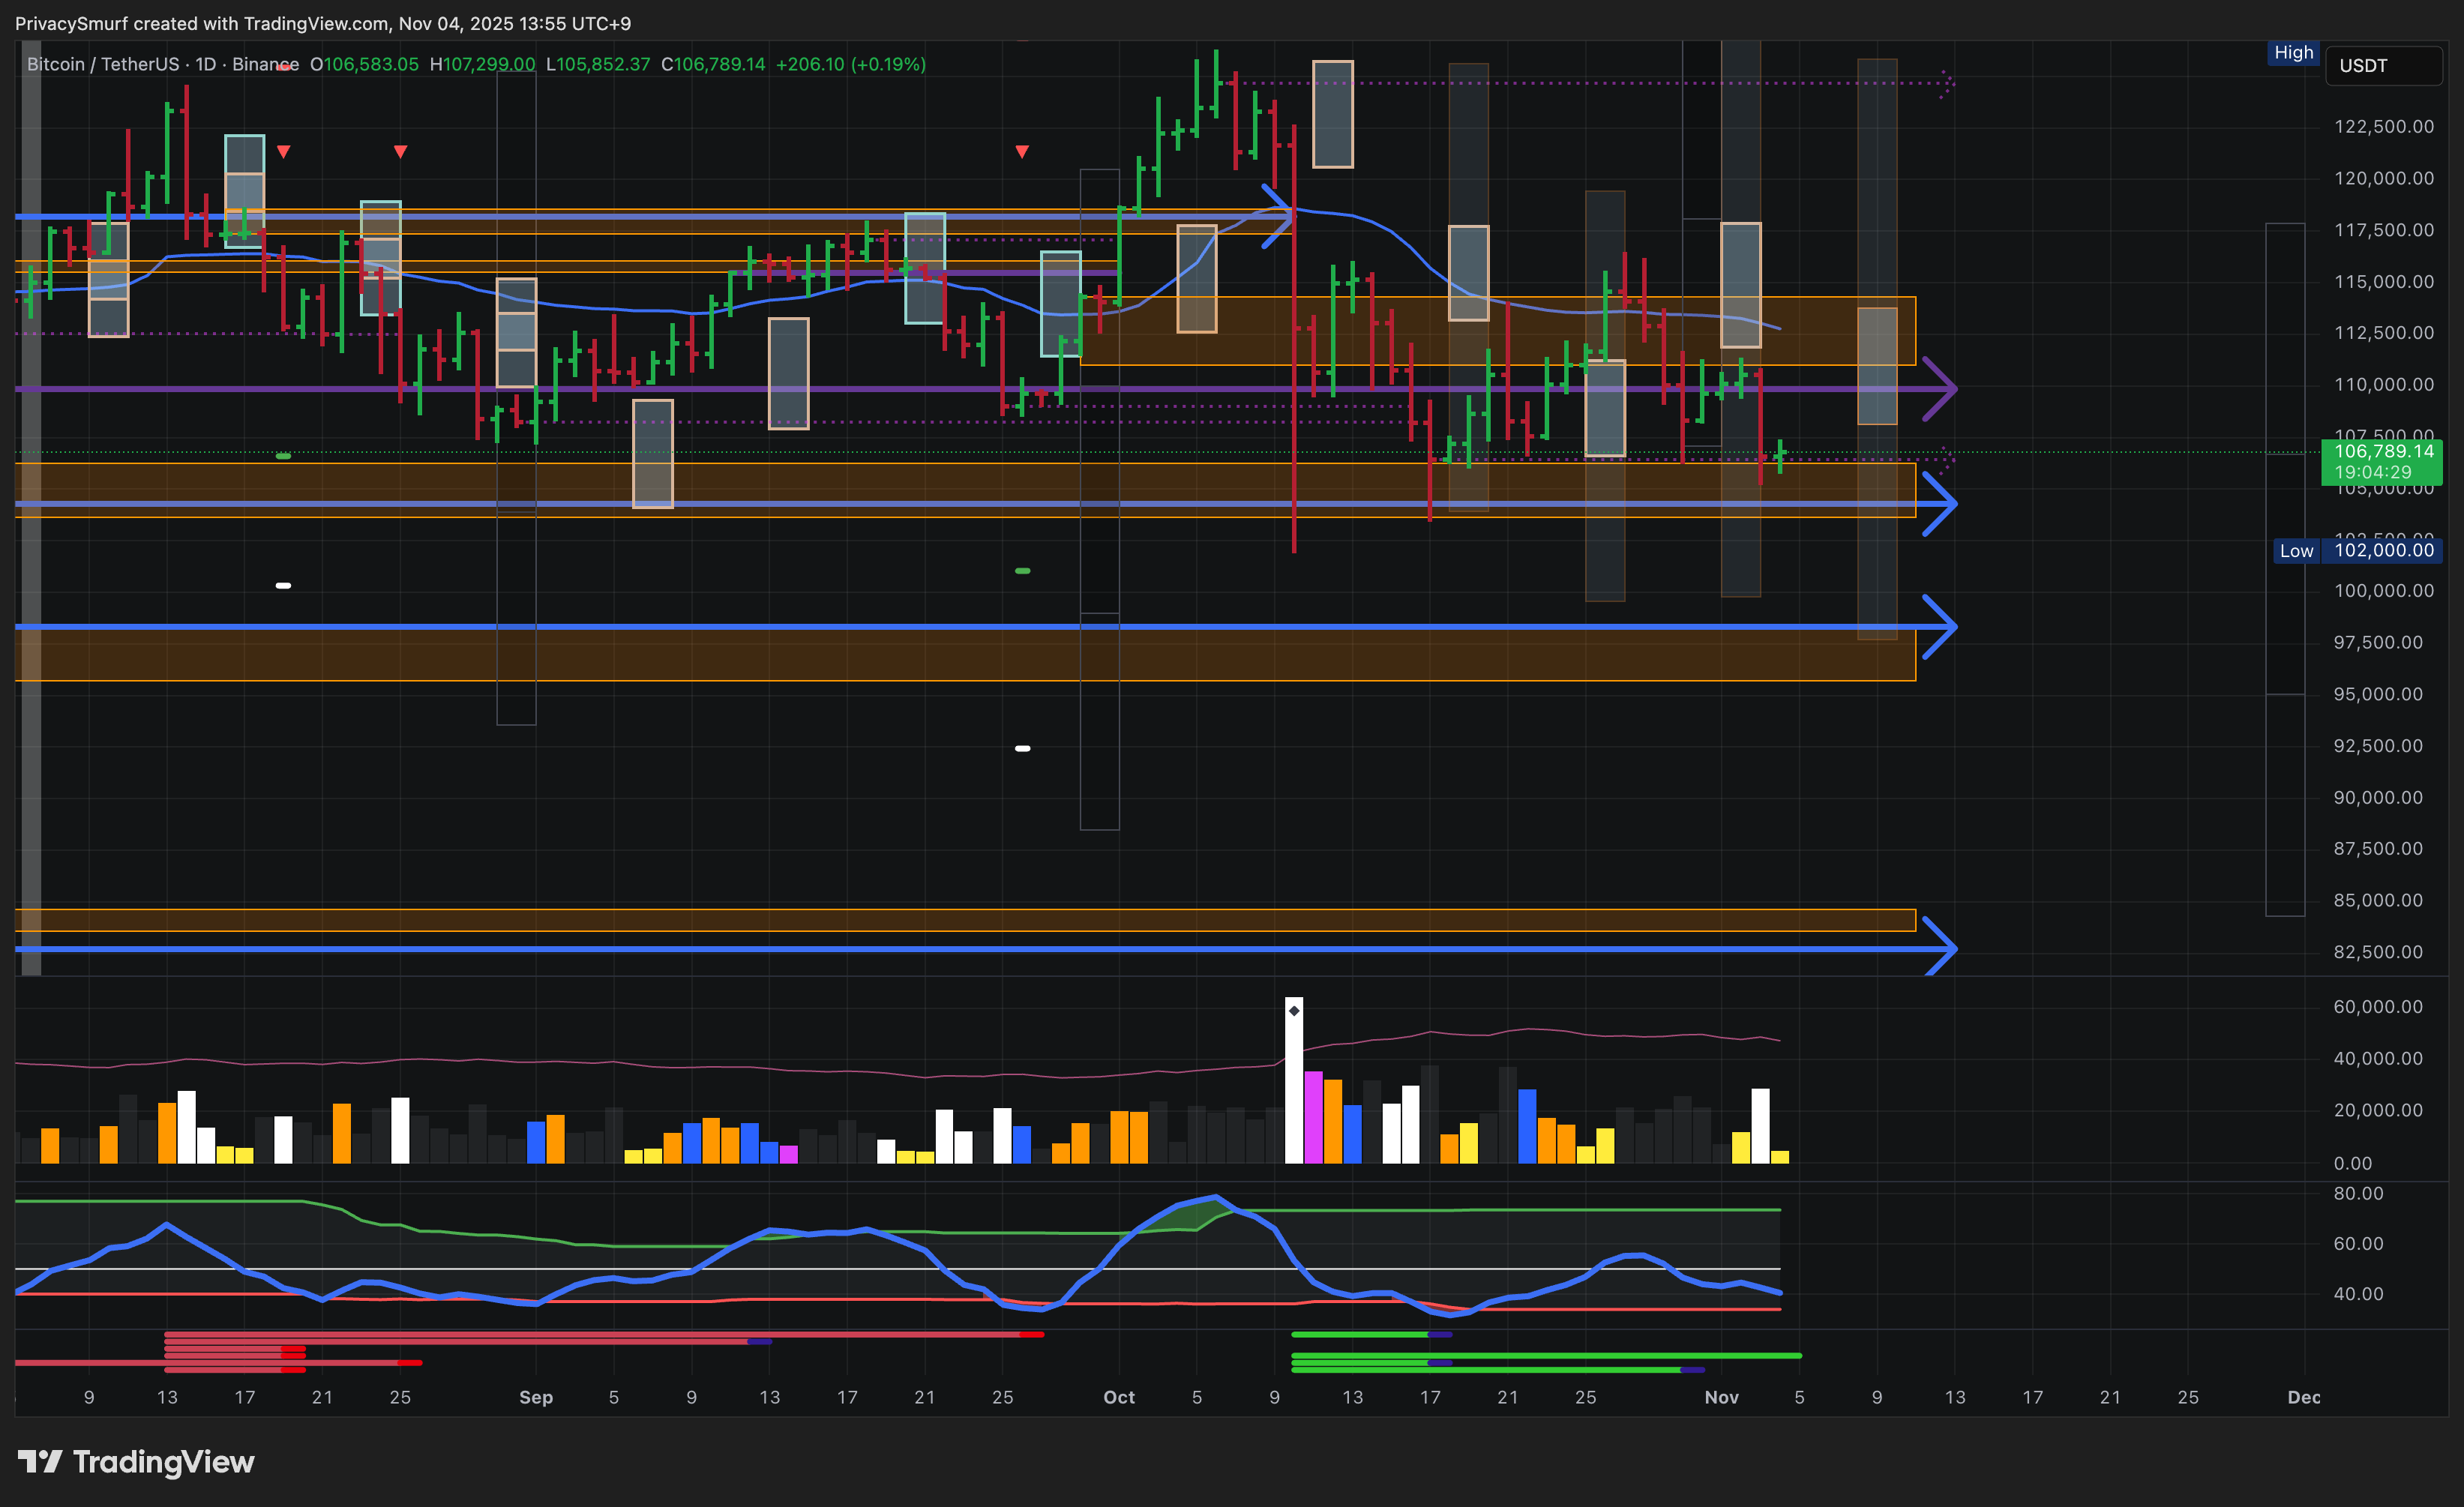Image resolution: width=2464 pixels, height=1507 pixels.
Task: Click the Sep label on time axis
Action: [535, 1397]
